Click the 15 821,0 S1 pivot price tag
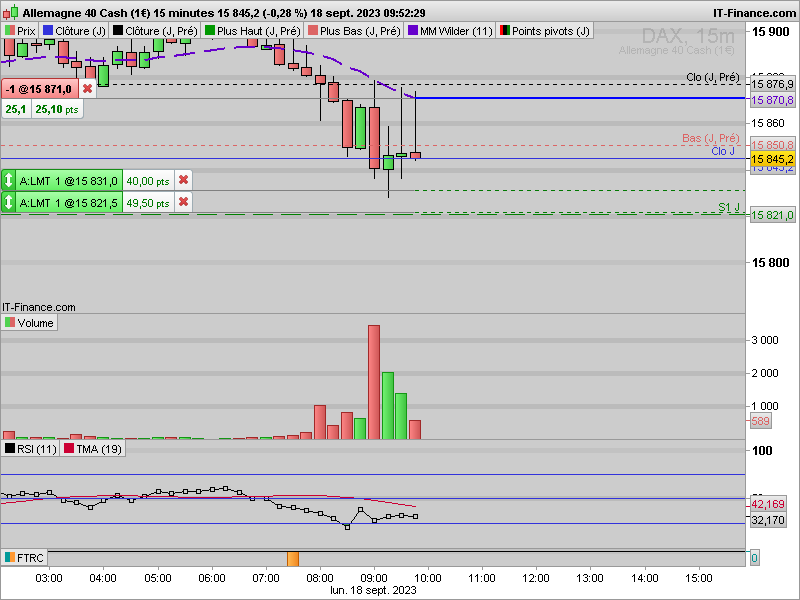 pyautogui.click(x=772, y=215)
